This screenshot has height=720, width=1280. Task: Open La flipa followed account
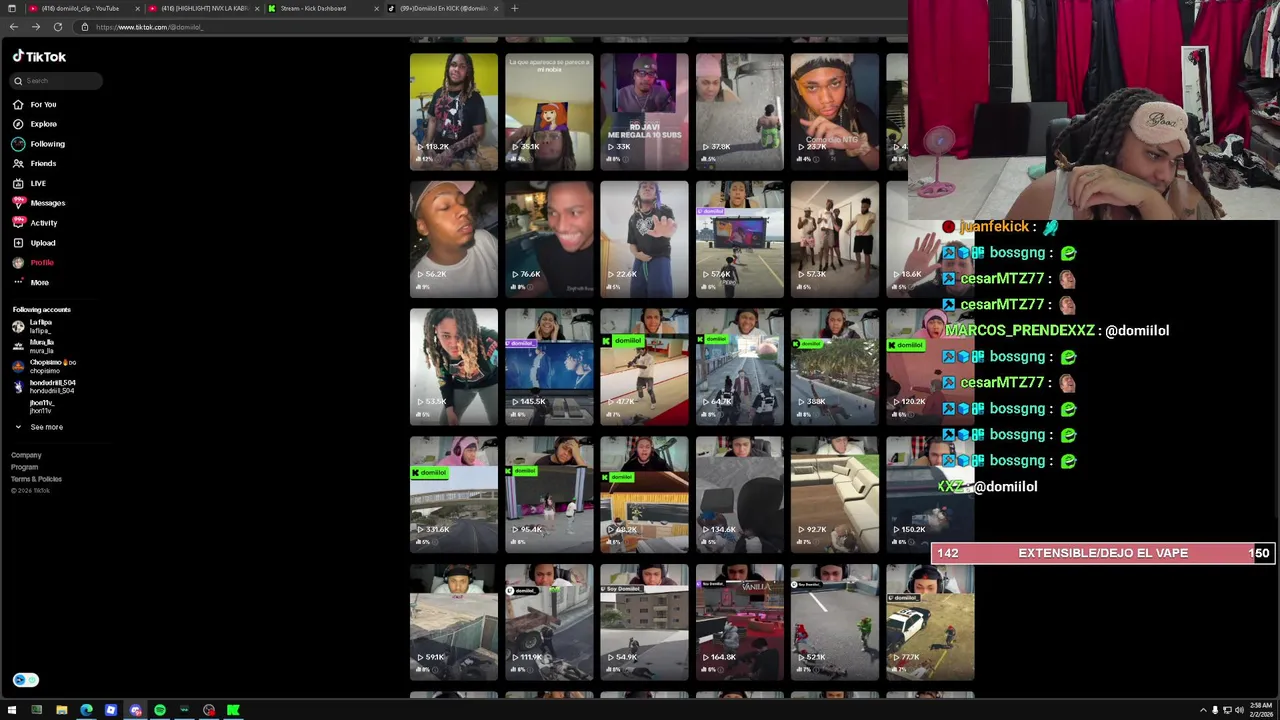(x=33, y=326)
